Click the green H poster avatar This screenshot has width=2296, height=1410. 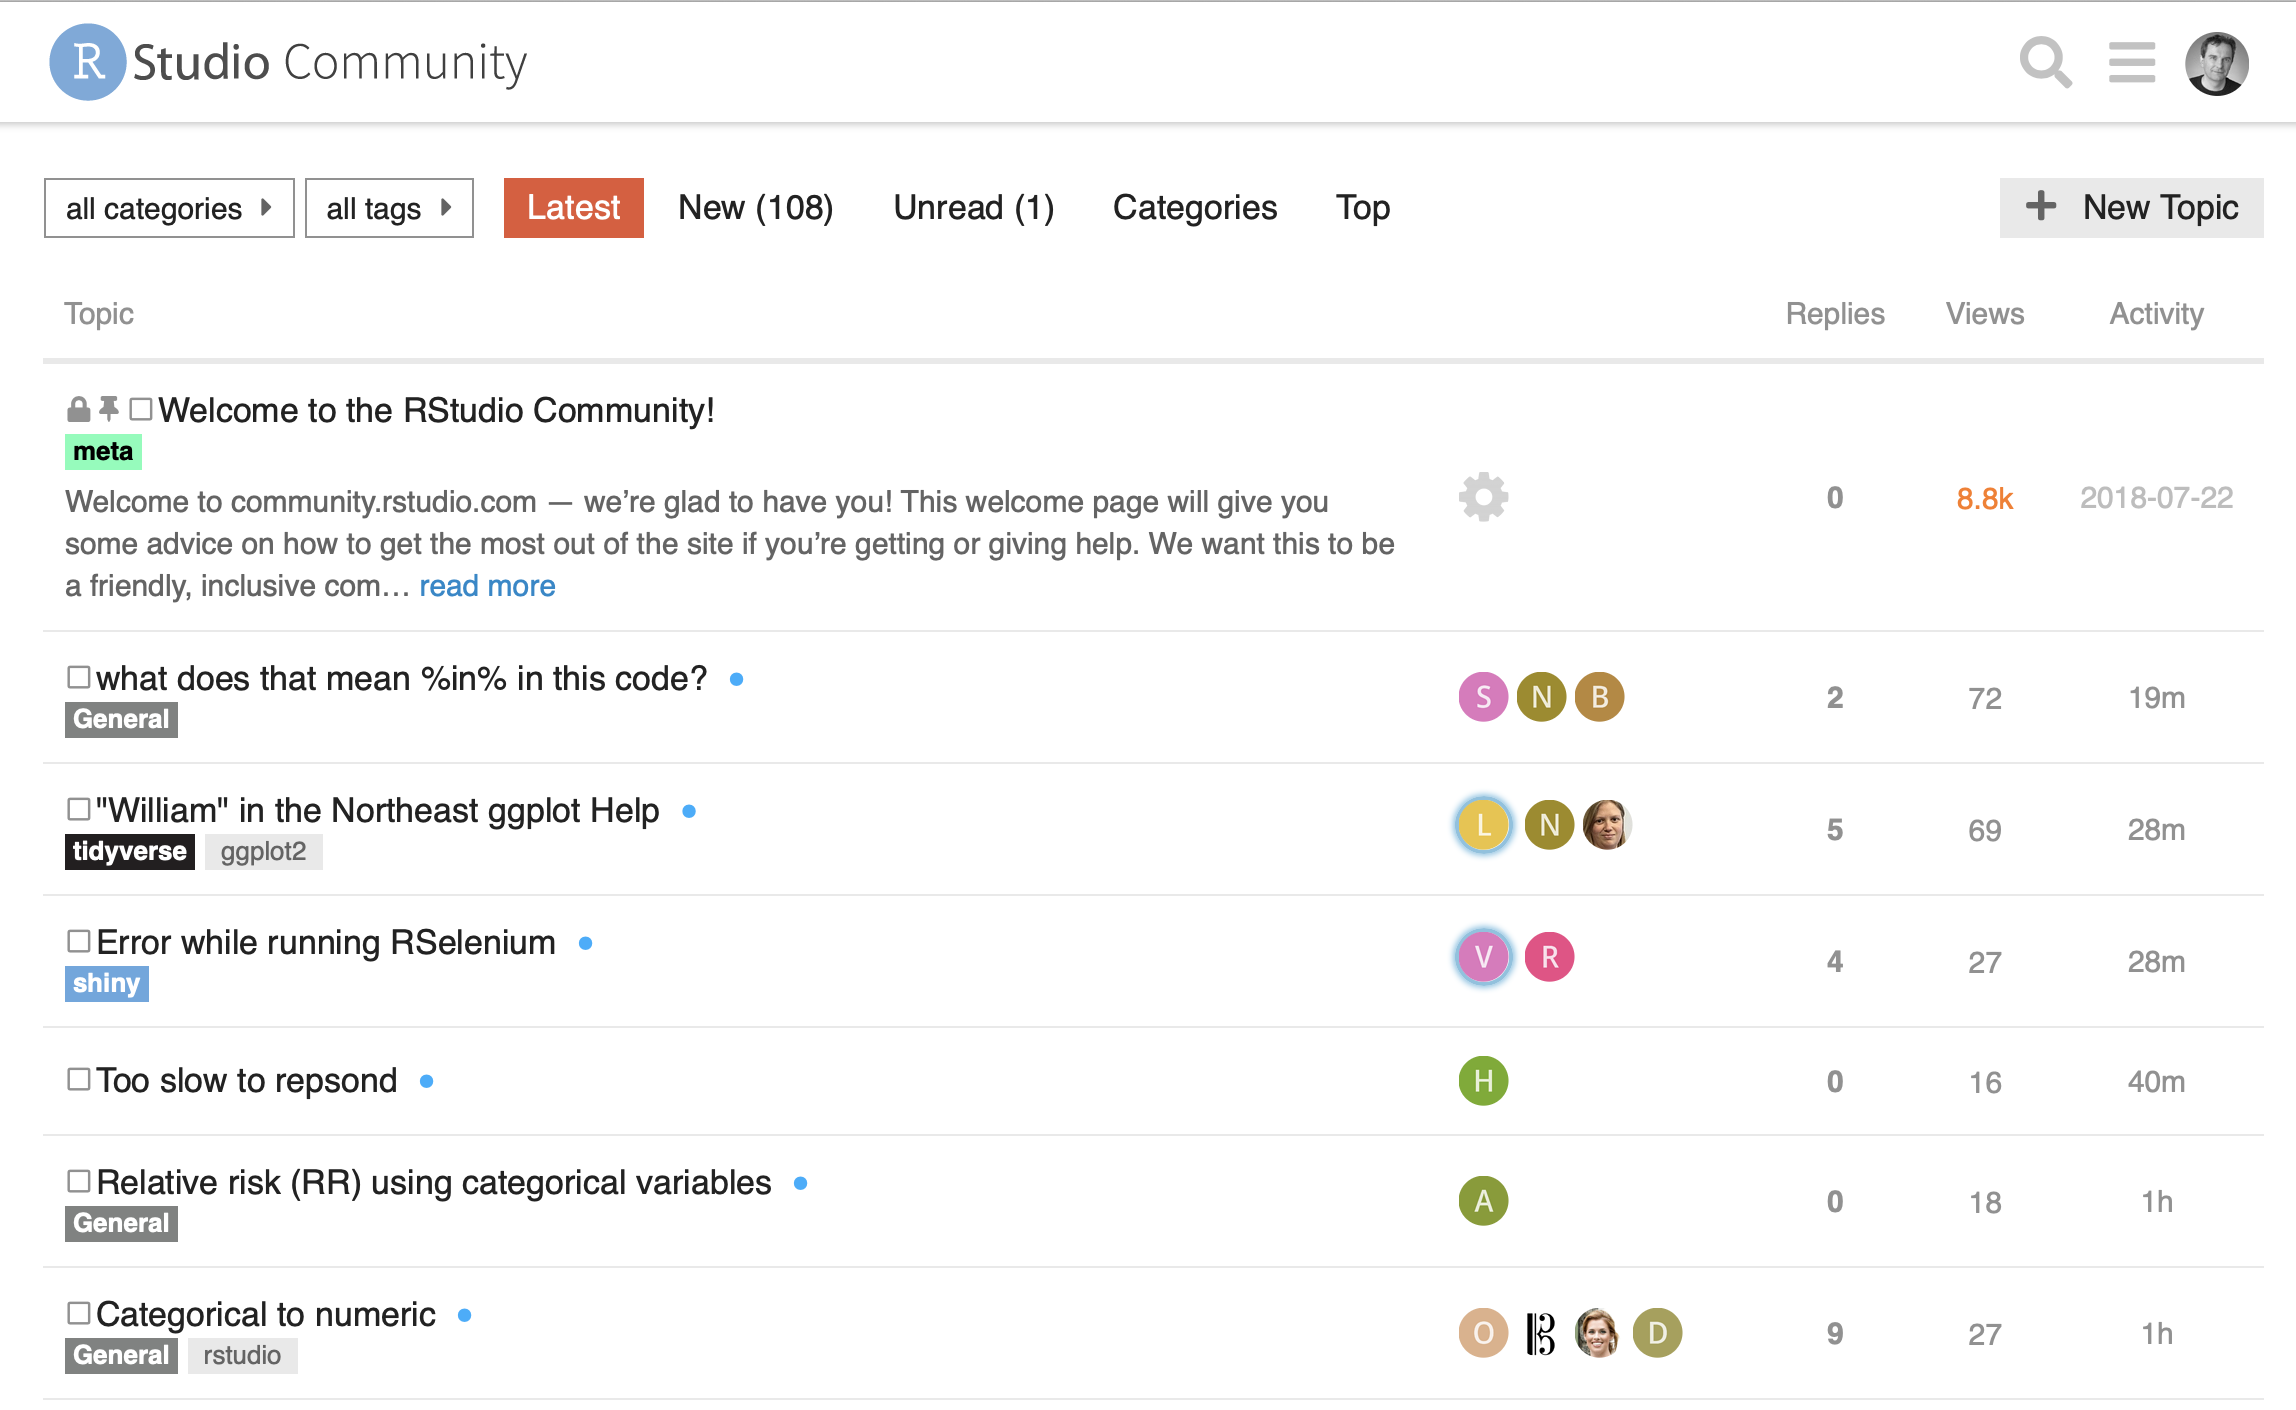pyautogui.click(x=1483, y=1081)
